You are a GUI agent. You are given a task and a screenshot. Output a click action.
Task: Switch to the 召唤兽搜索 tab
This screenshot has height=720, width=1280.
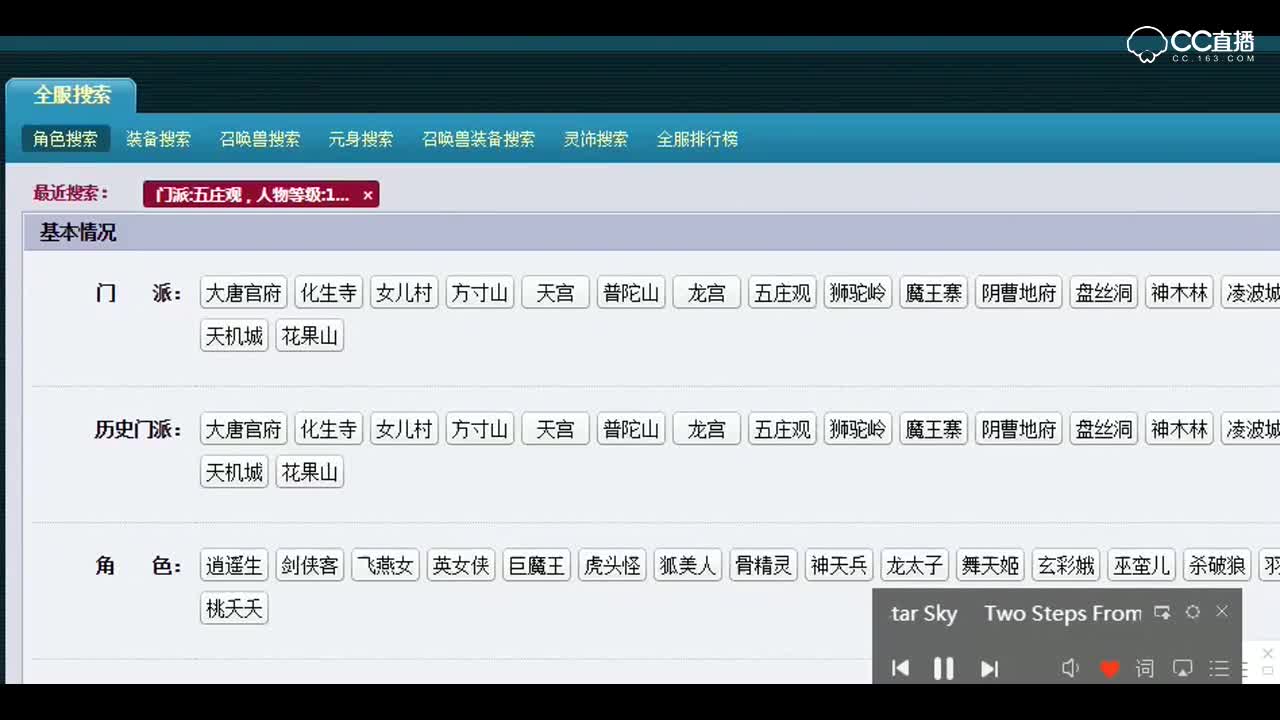pyautogui.click(x=259, y=139)
